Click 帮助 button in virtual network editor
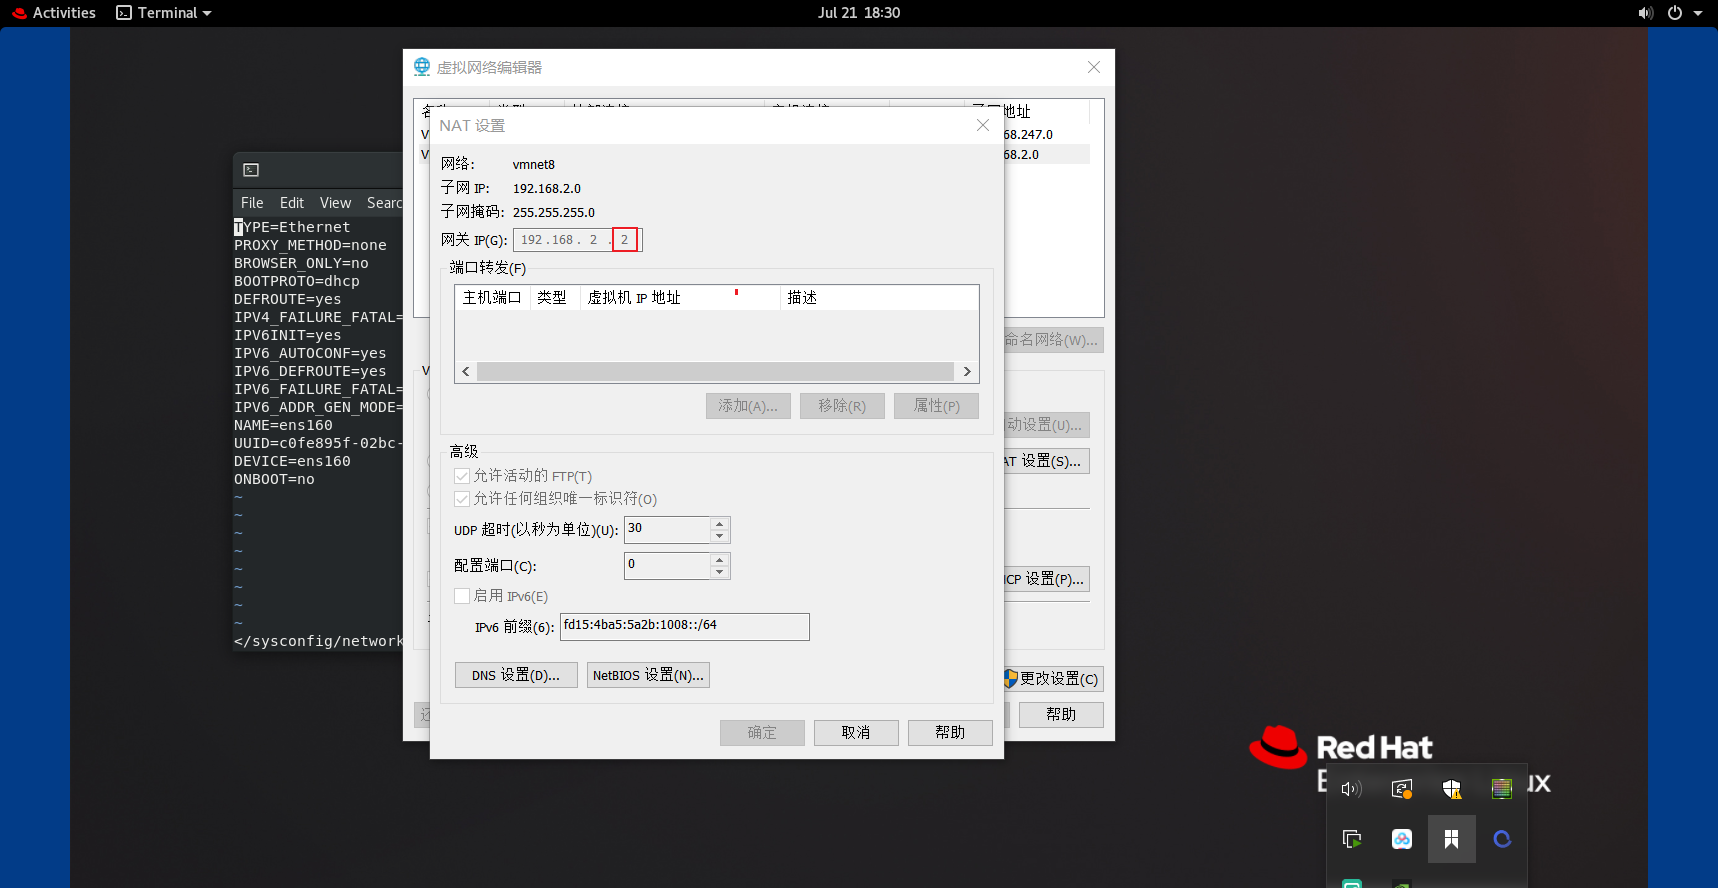 pyautogui.click(x=1061, y=715)
